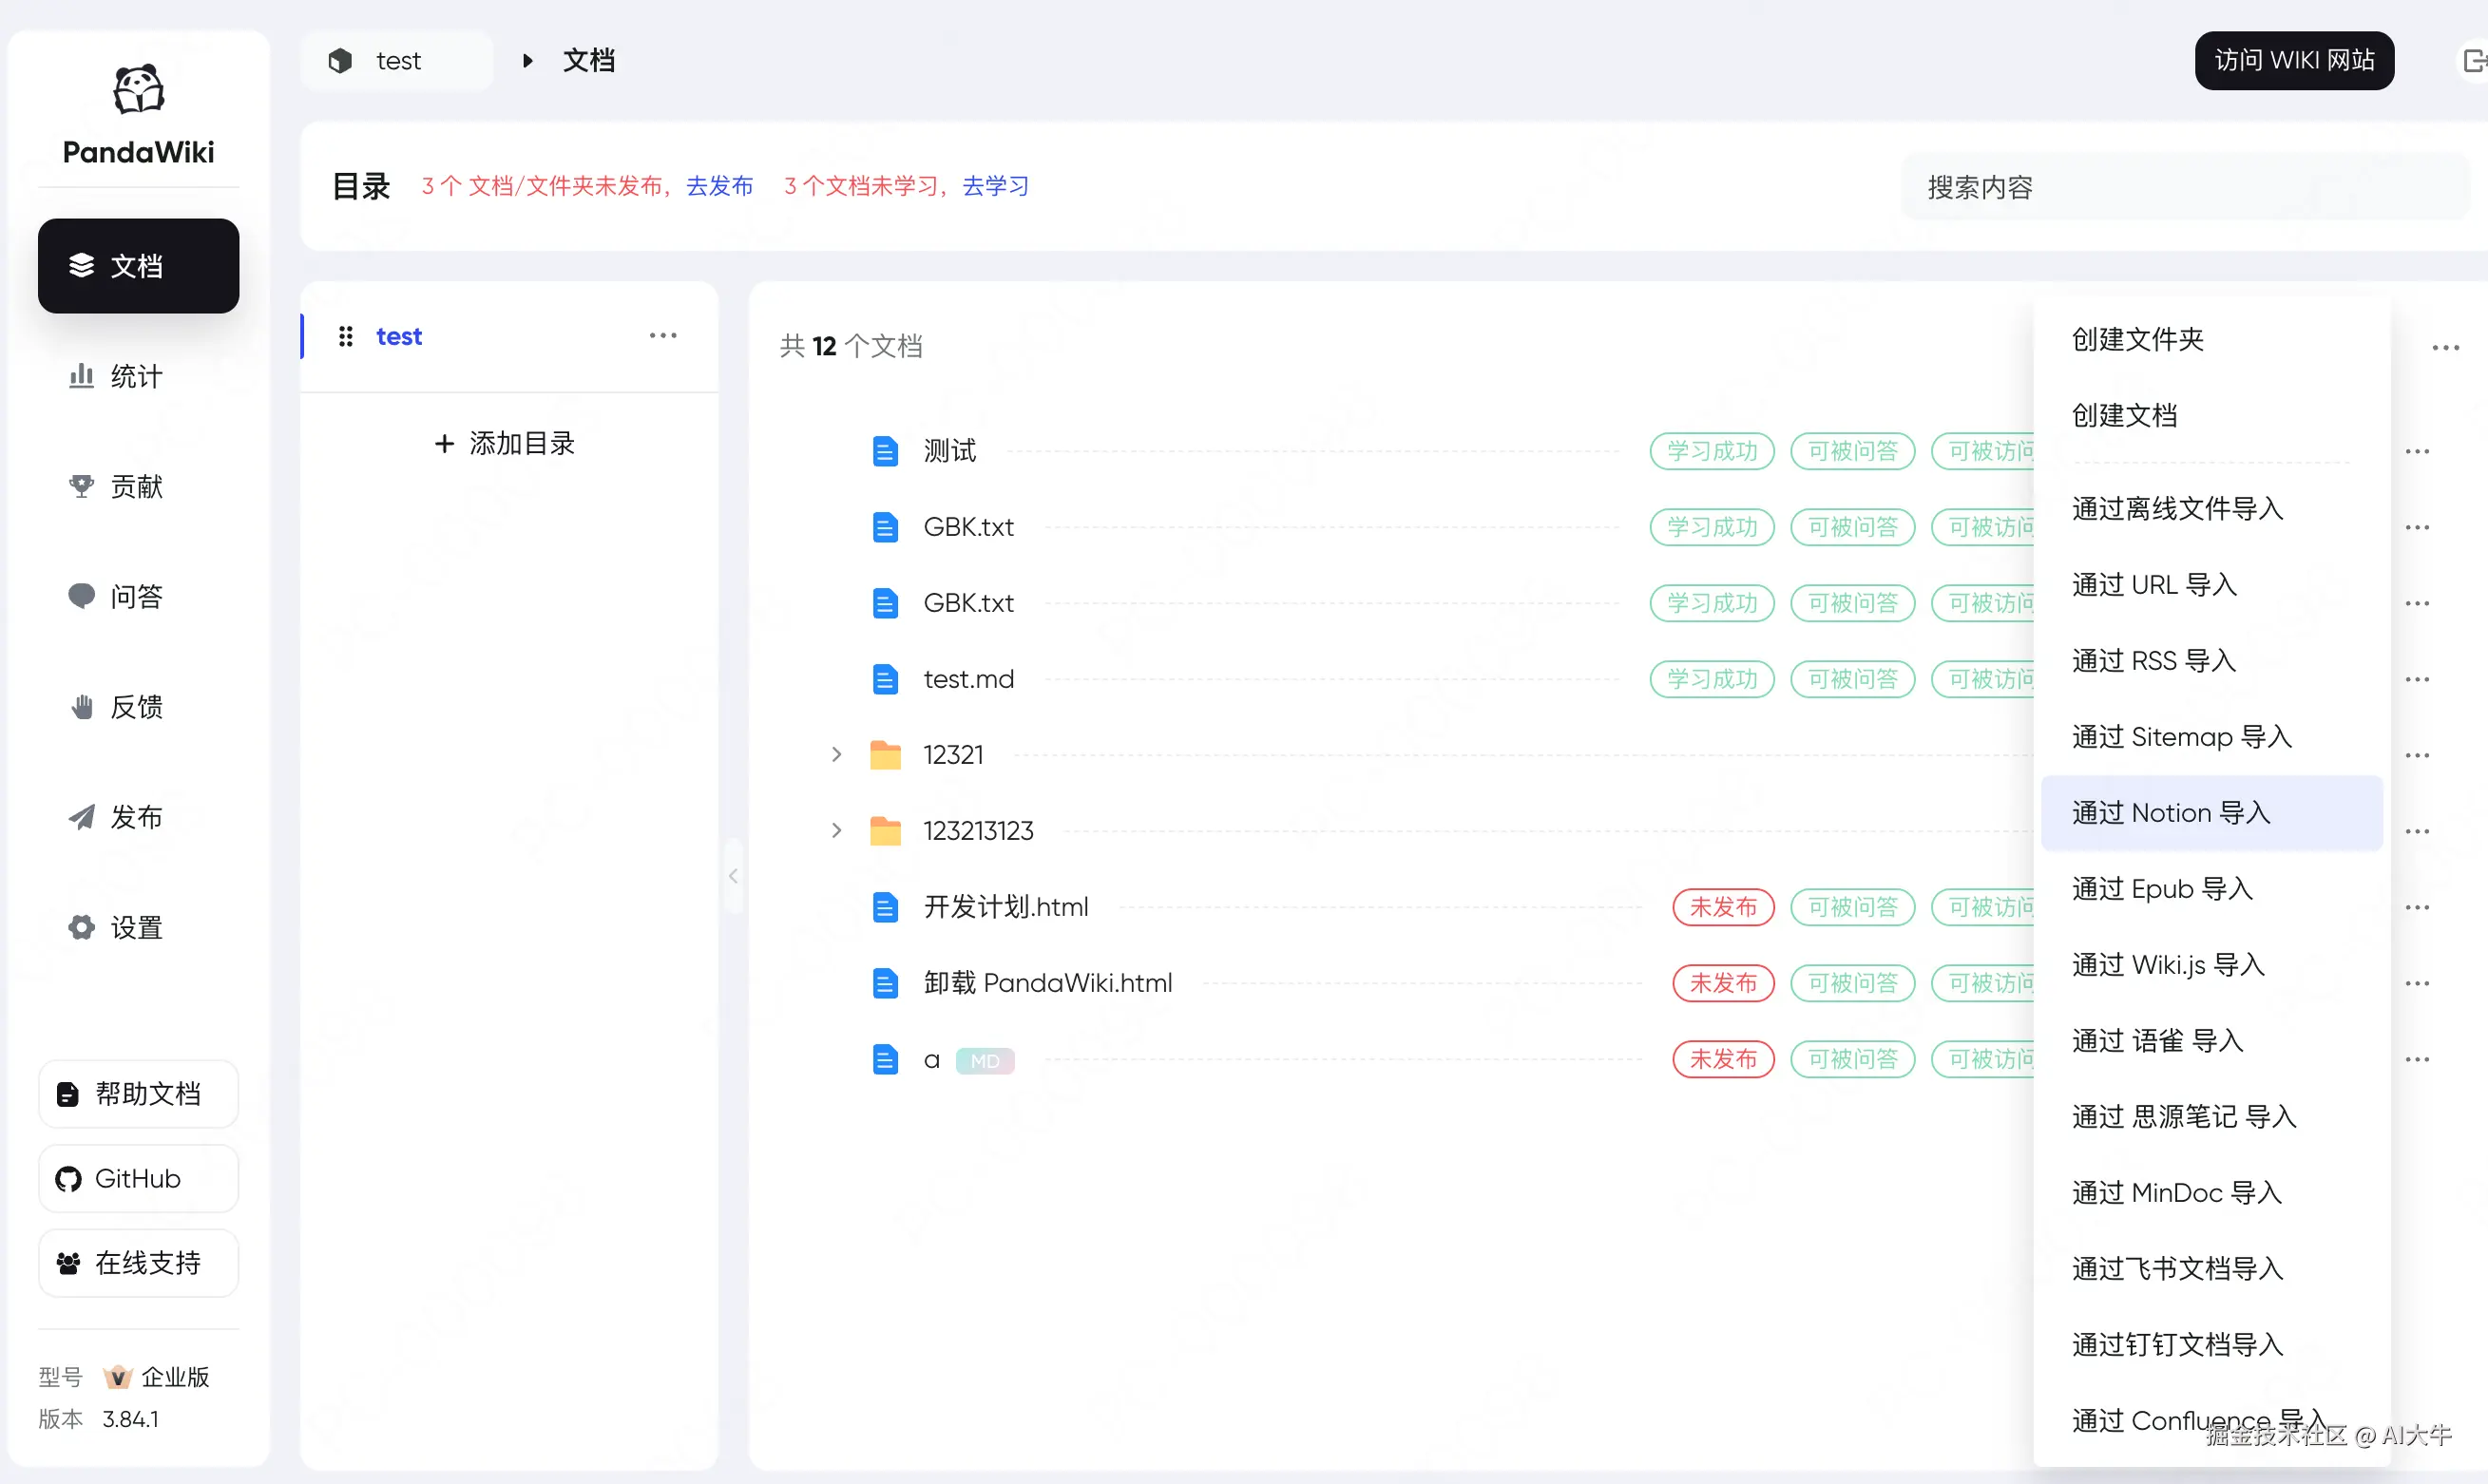Click 访问 WIKI 网站 button
Image resolution: width=2488 pixels, height=1484 pixels.
click(x=2293, y=61)
